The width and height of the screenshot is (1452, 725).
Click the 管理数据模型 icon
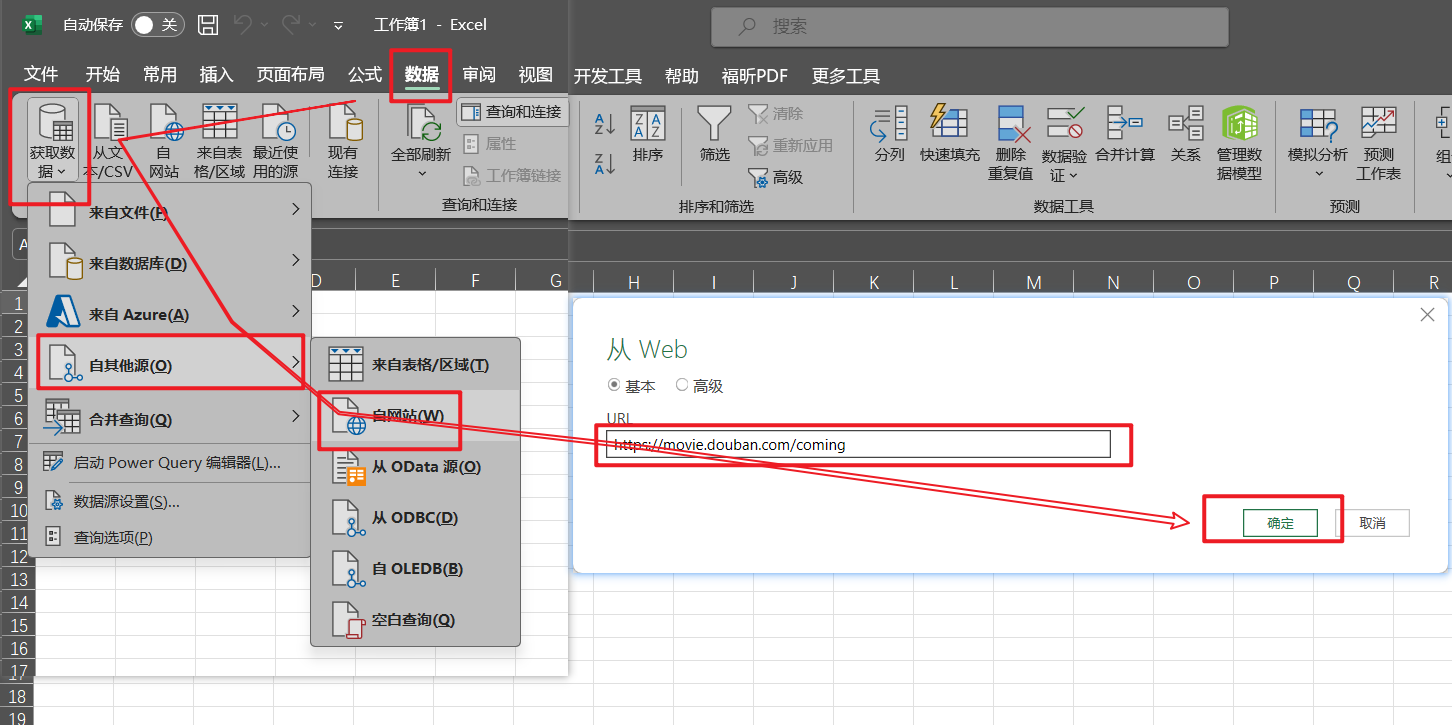[1239, 124]
